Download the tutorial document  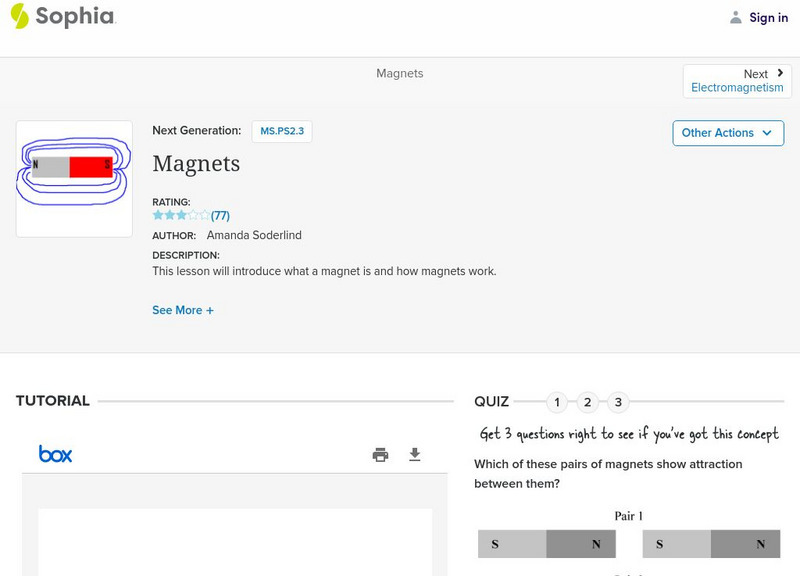415,455
